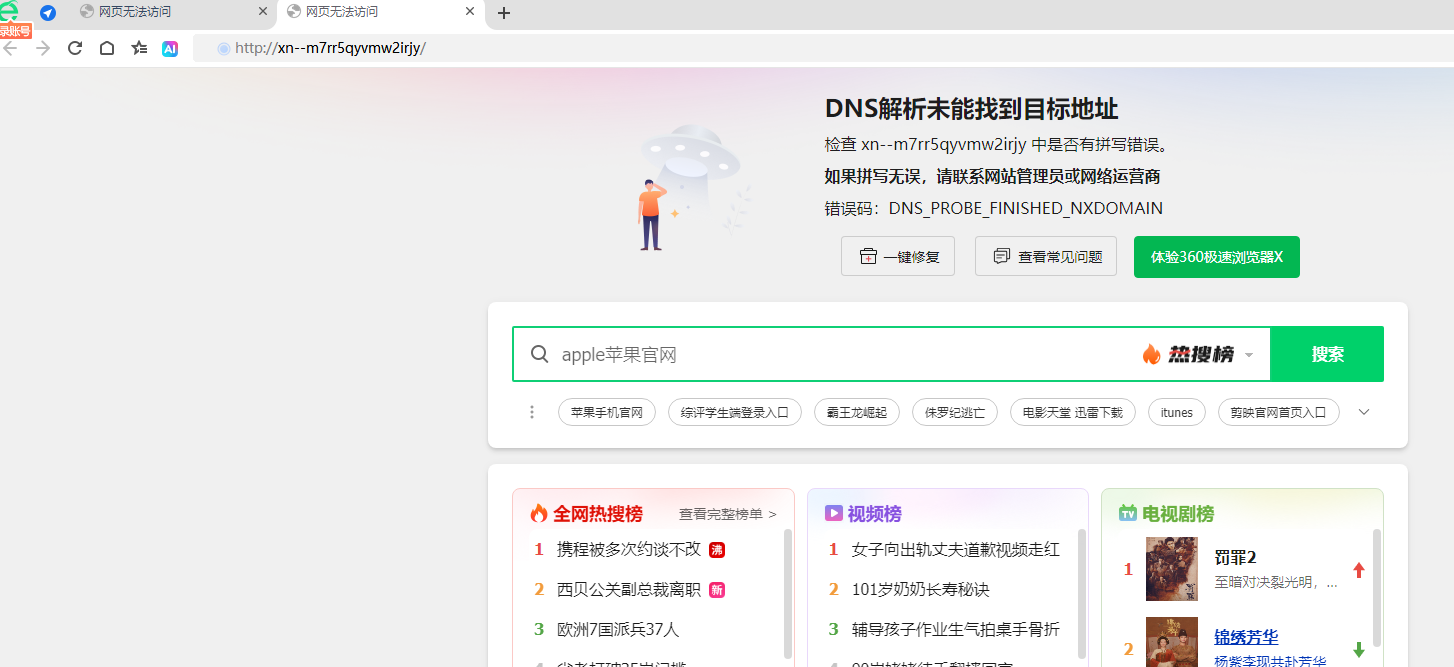
Task: Click the back navigation arrow
Action: [x=11, y=48]
